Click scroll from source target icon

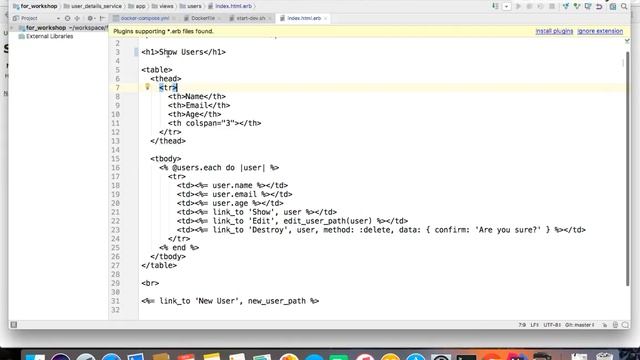click(67, 18)
